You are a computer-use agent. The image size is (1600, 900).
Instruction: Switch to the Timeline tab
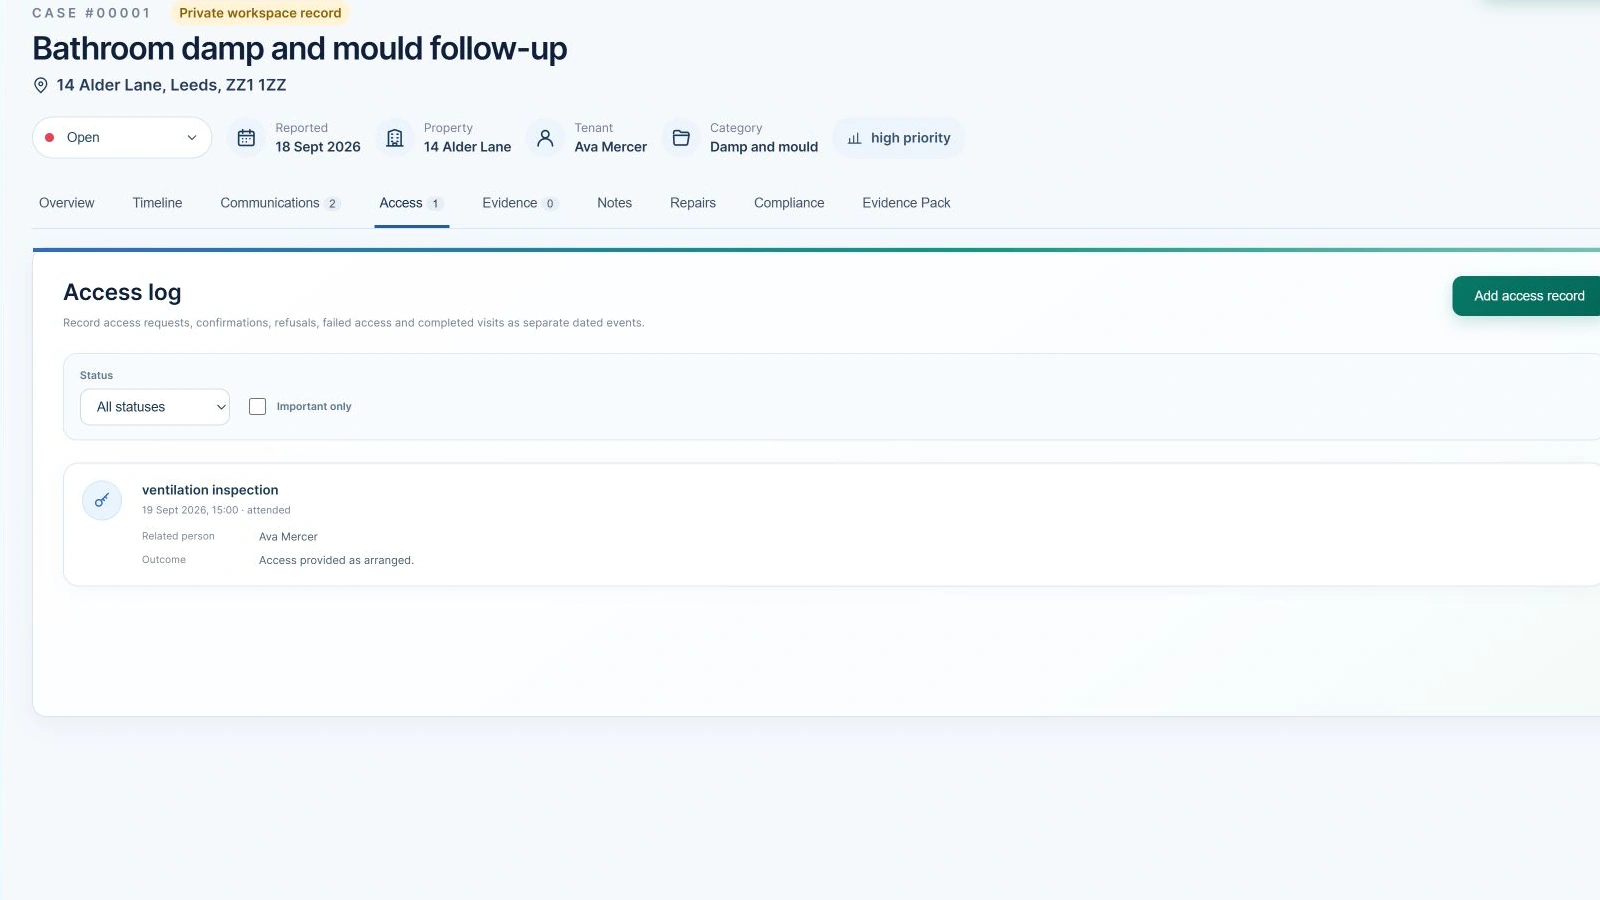point(157,203)
